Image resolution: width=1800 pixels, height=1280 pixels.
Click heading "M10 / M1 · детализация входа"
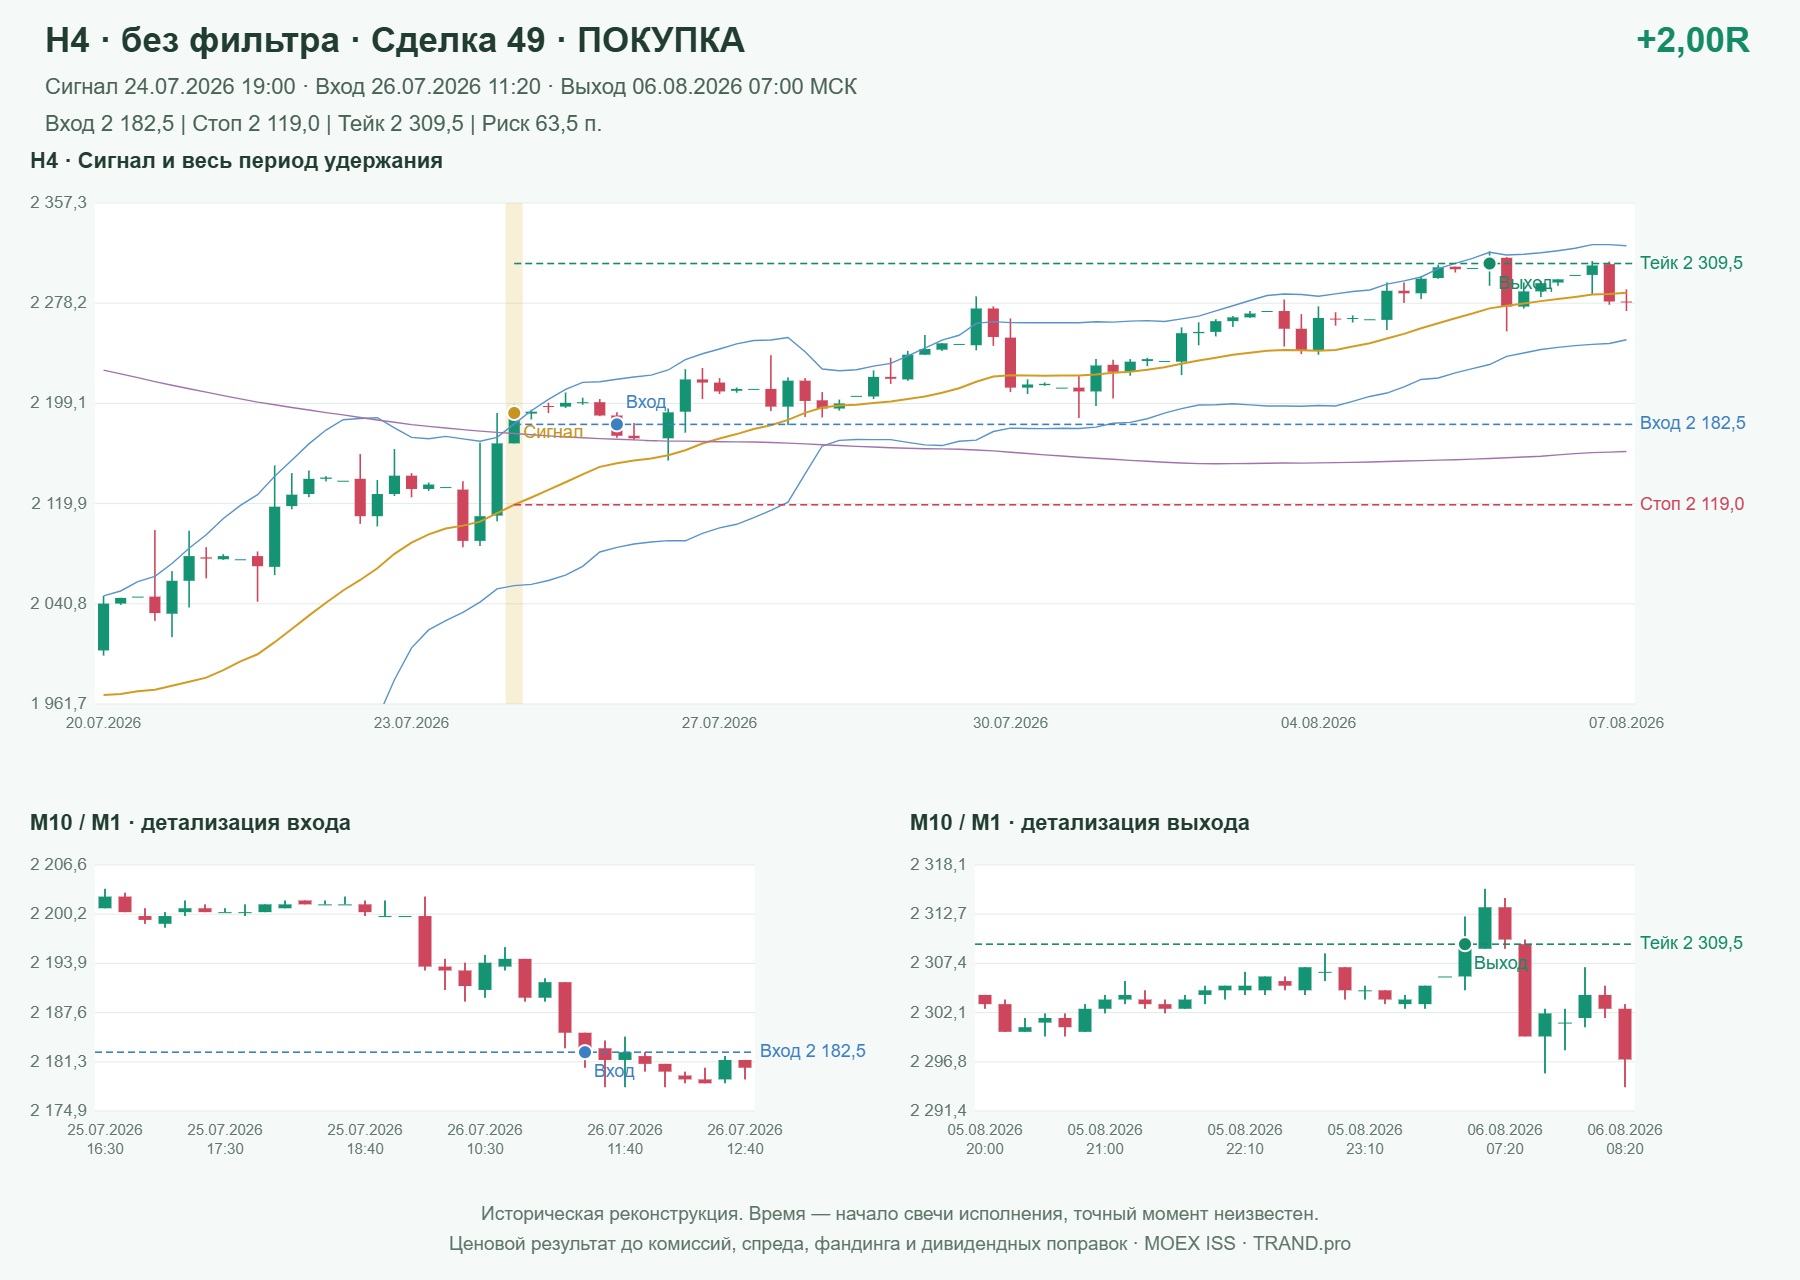[x=190, y=823]
